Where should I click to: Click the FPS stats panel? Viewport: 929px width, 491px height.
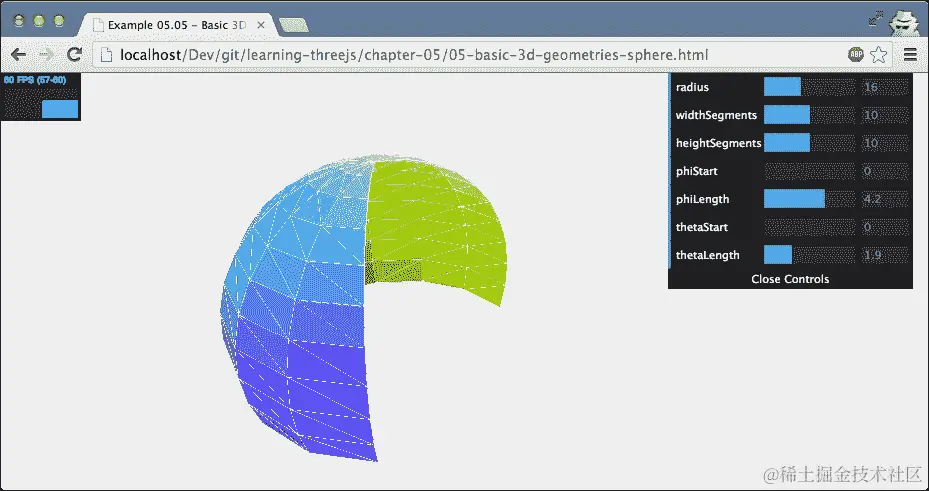40,97
